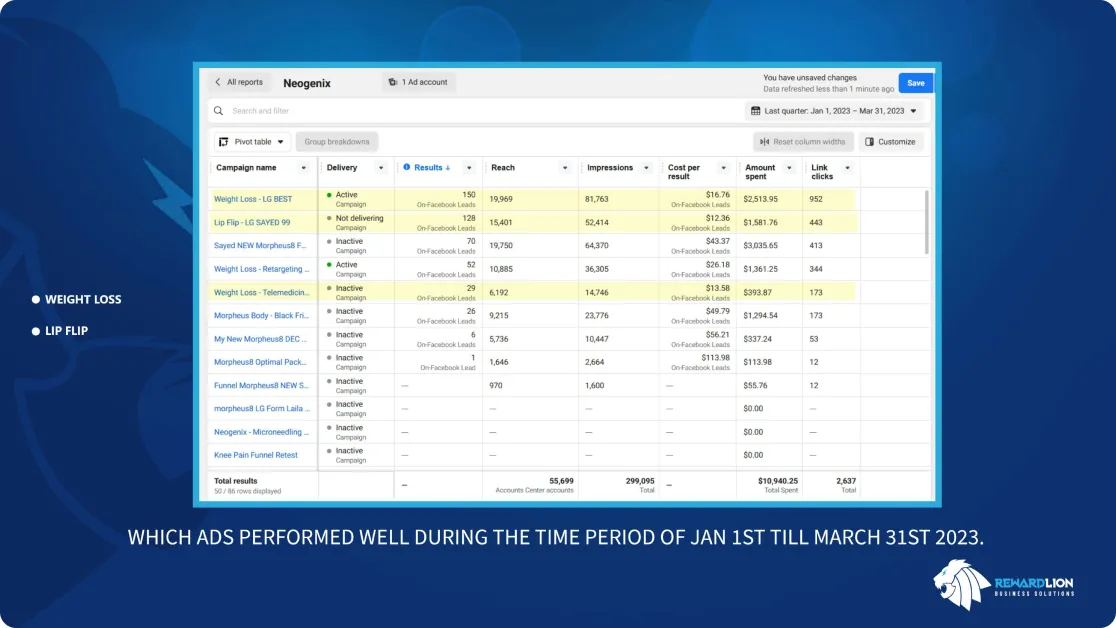Click the Reach column header
This screenshot has height=628, width=1116.
503,168
